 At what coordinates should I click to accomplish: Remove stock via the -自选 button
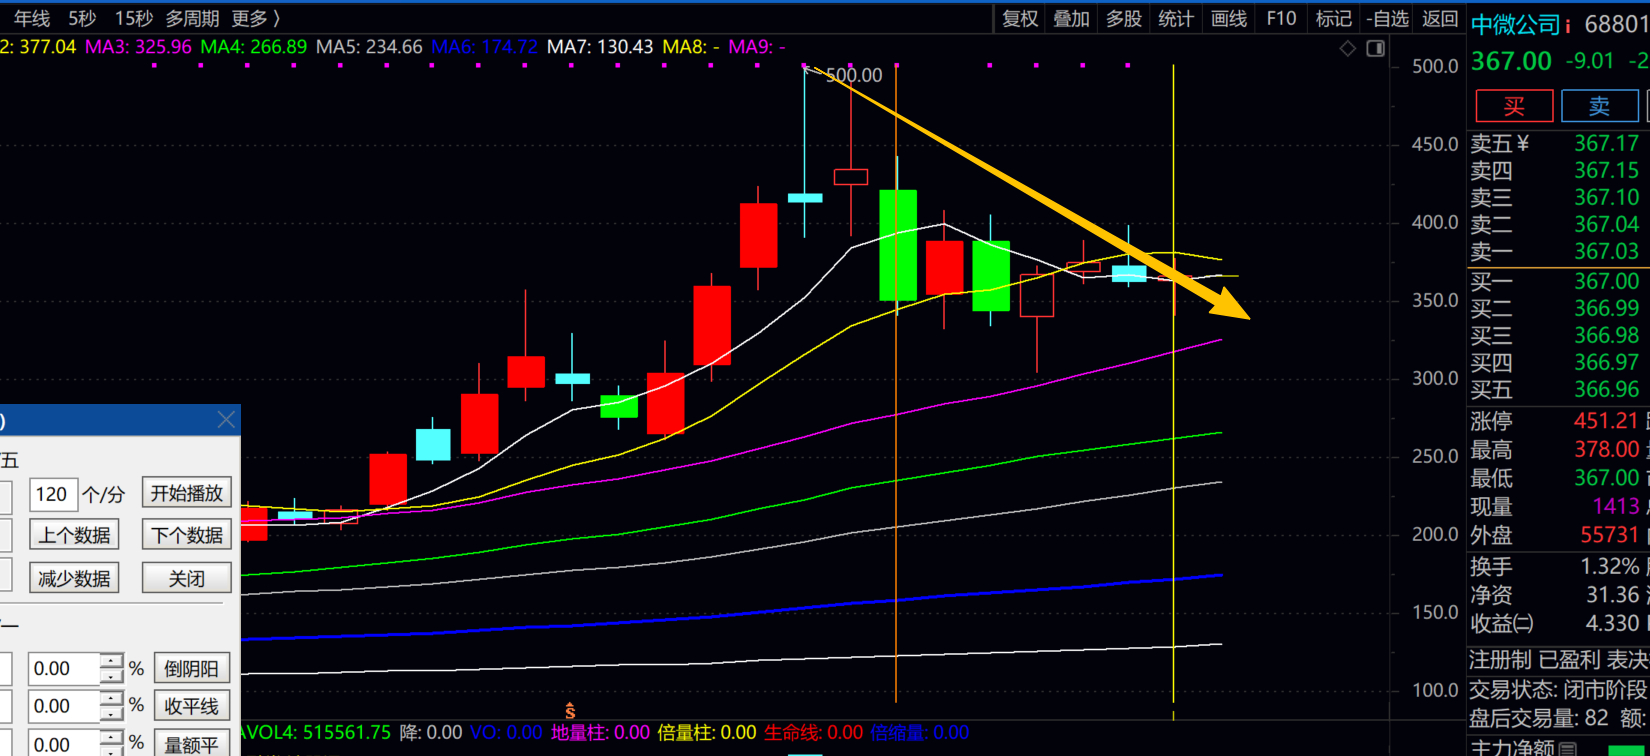(x=1388, y=19)
